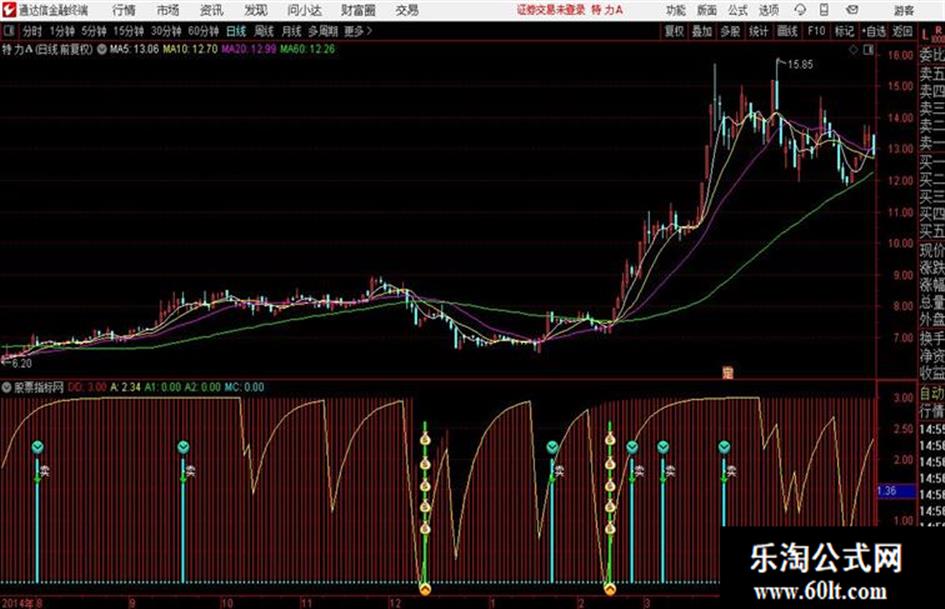Click the 证券交易未登录 status link

point(551,10)
